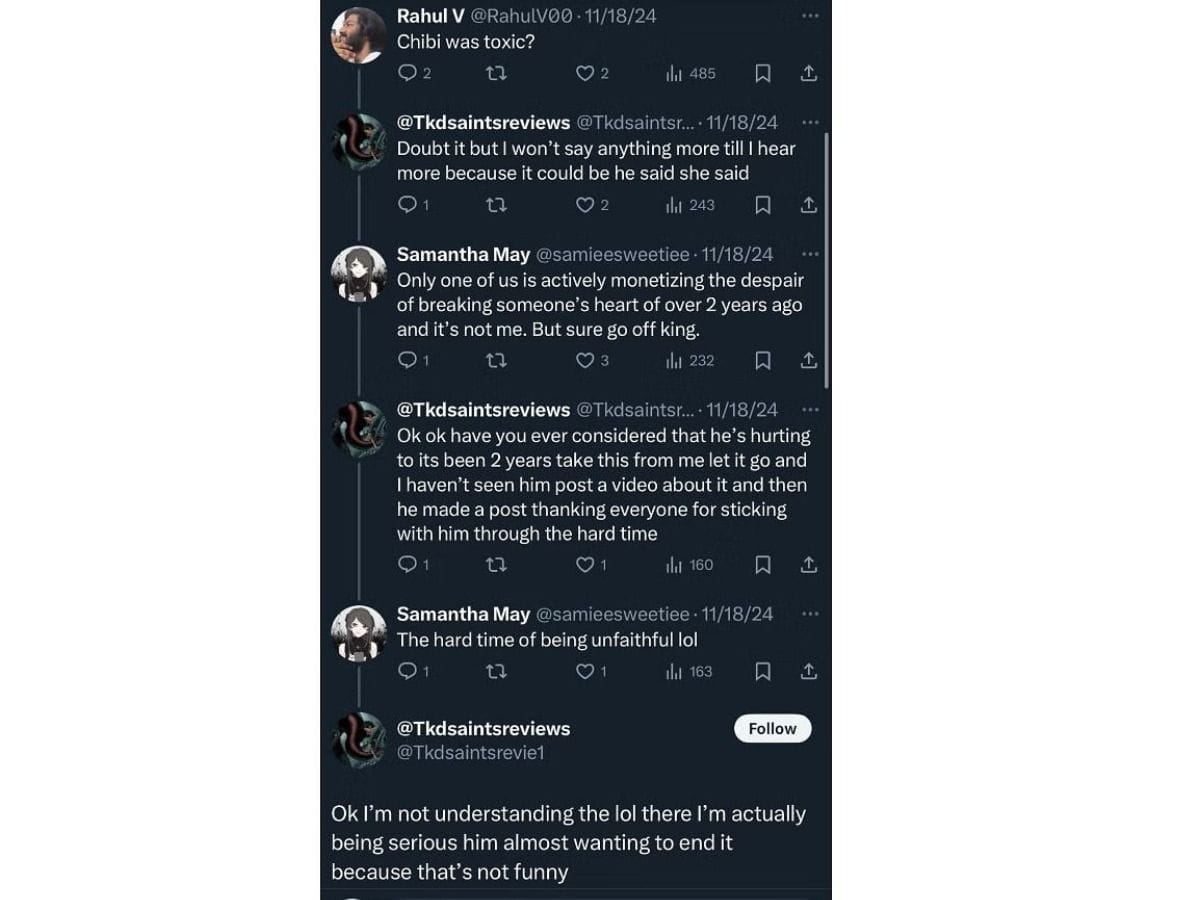Share Rahul V's tweet
The image size is (1200, 900).
(808, 73)
